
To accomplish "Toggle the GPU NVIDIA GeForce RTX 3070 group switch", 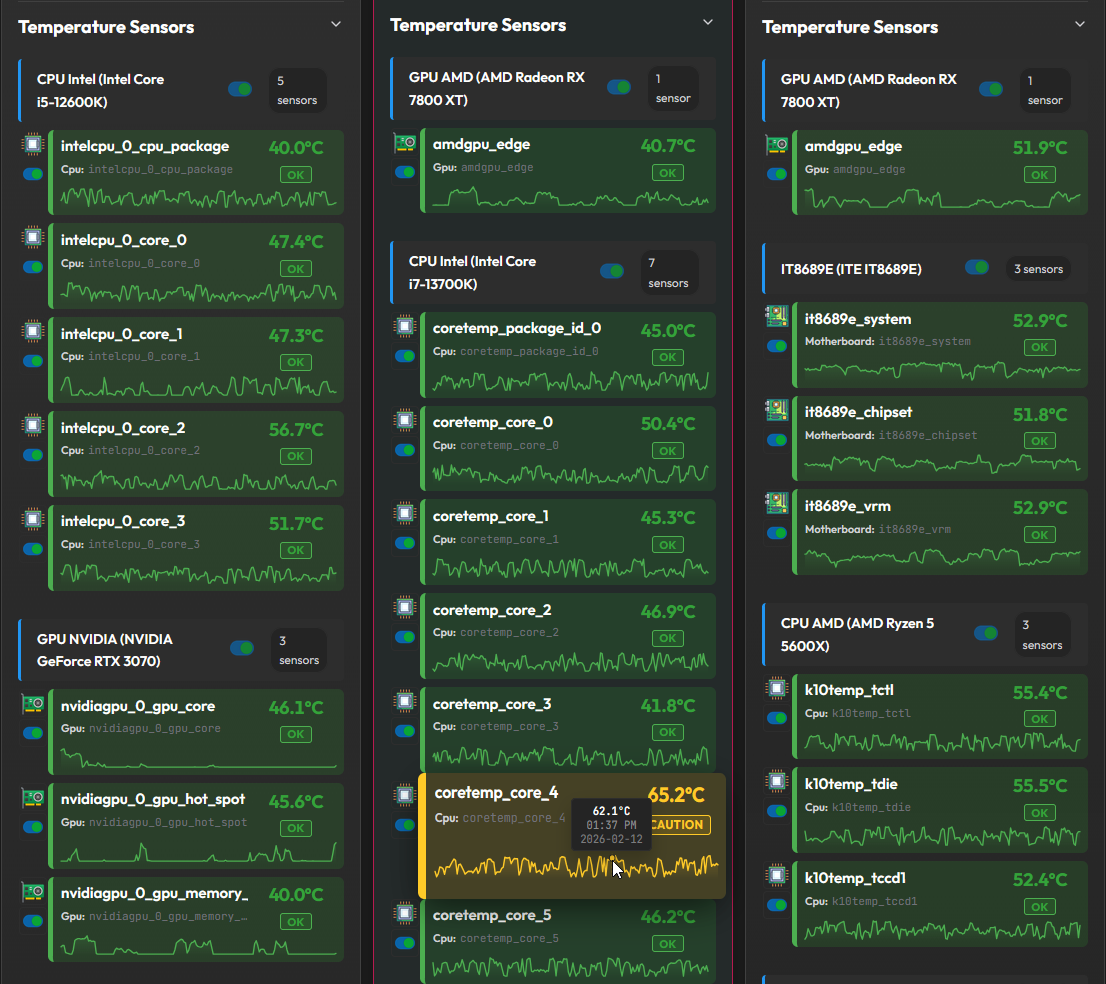I will pyautogui.click(x=242, y=648).
